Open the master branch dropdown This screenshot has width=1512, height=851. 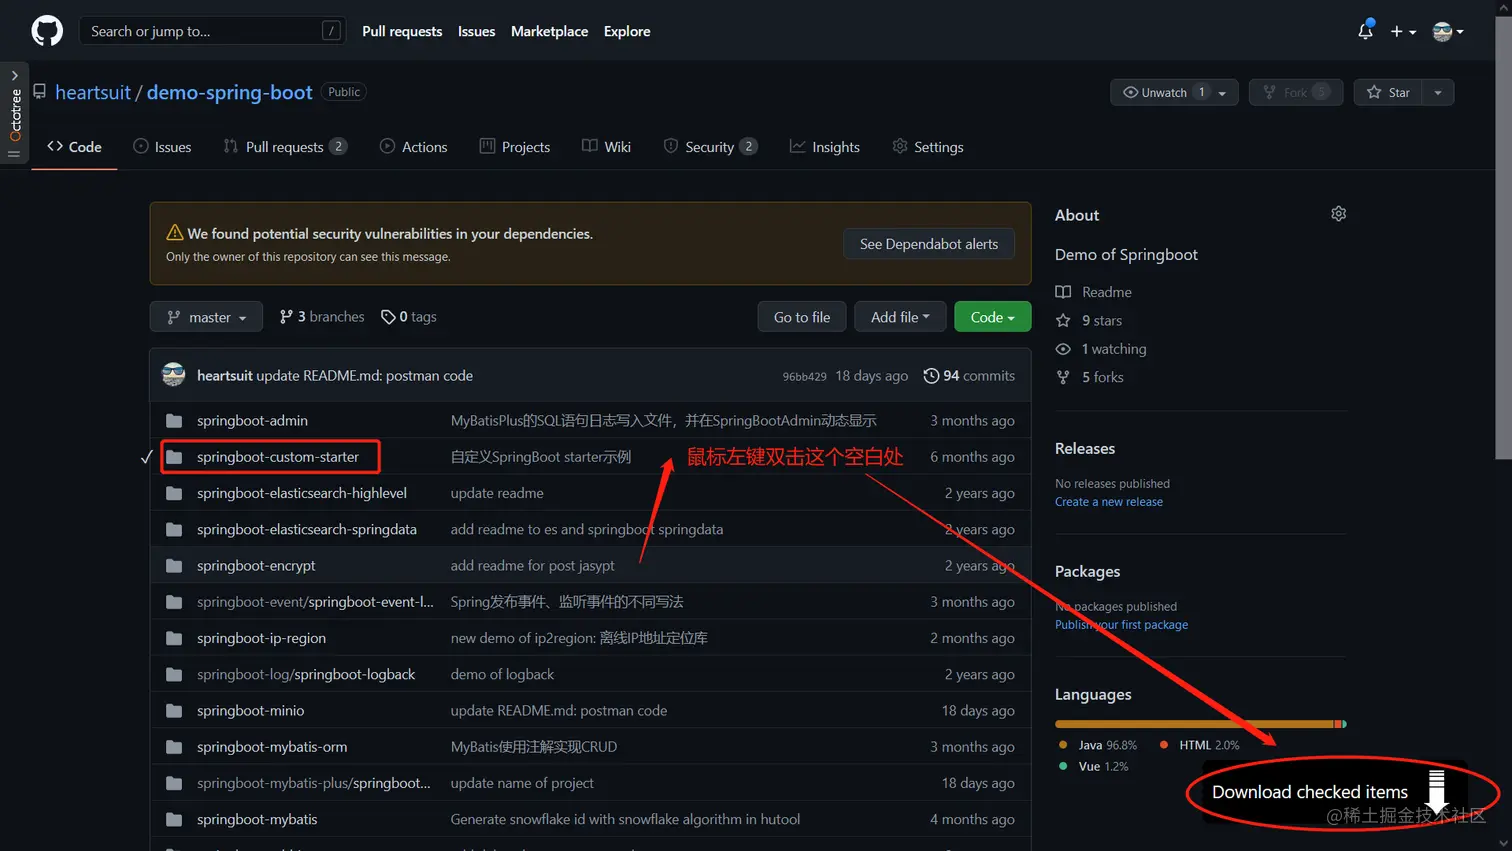(206, 317)
